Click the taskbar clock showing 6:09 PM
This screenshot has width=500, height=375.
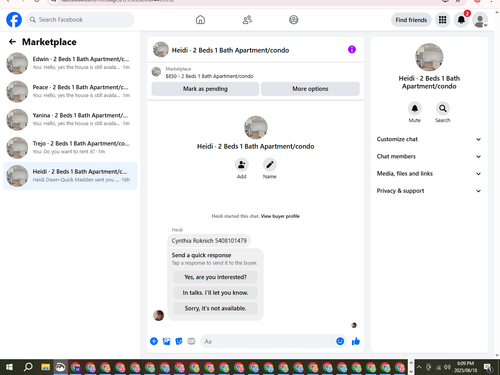[x=465, y=367]
